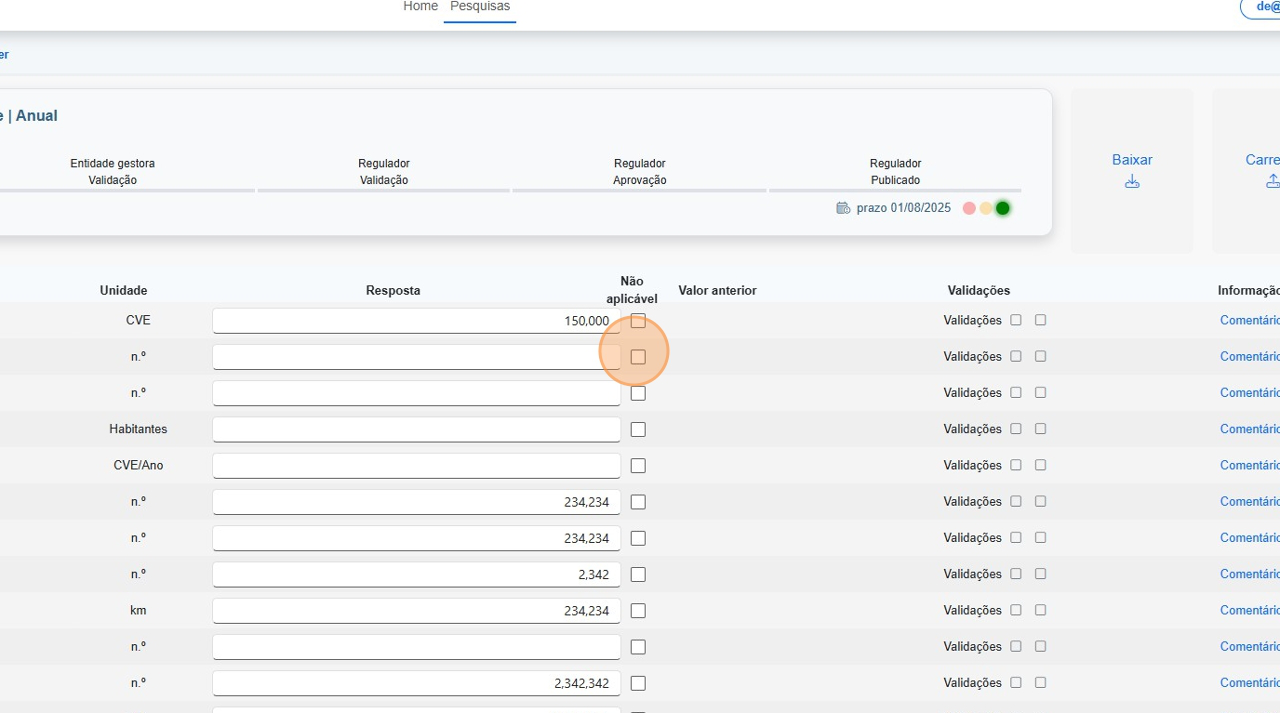Click the green status indicator dot
The image size is (1280, 713).
[x=1002, y=208]
